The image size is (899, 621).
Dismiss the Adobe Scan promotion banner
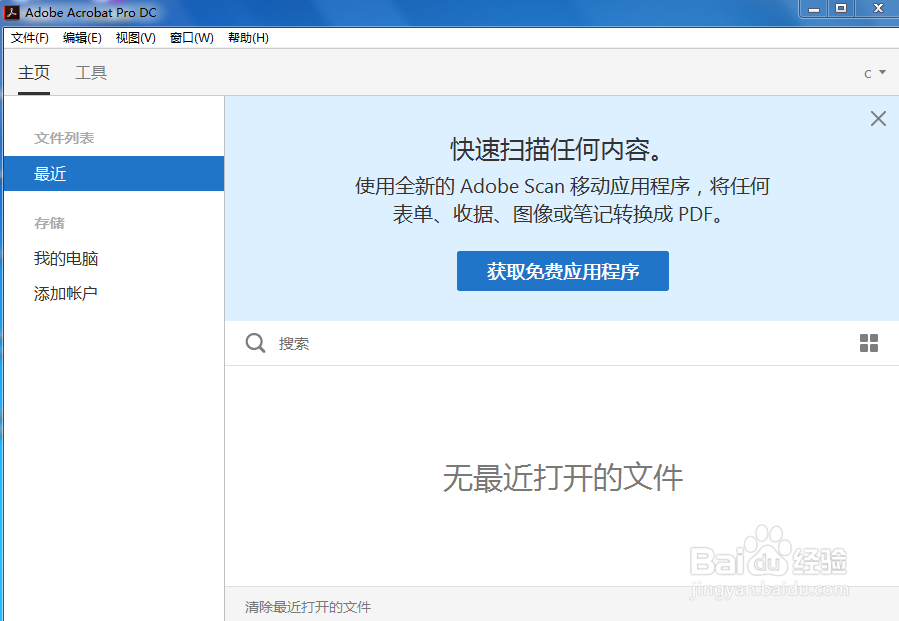click(x=878, y=118)
